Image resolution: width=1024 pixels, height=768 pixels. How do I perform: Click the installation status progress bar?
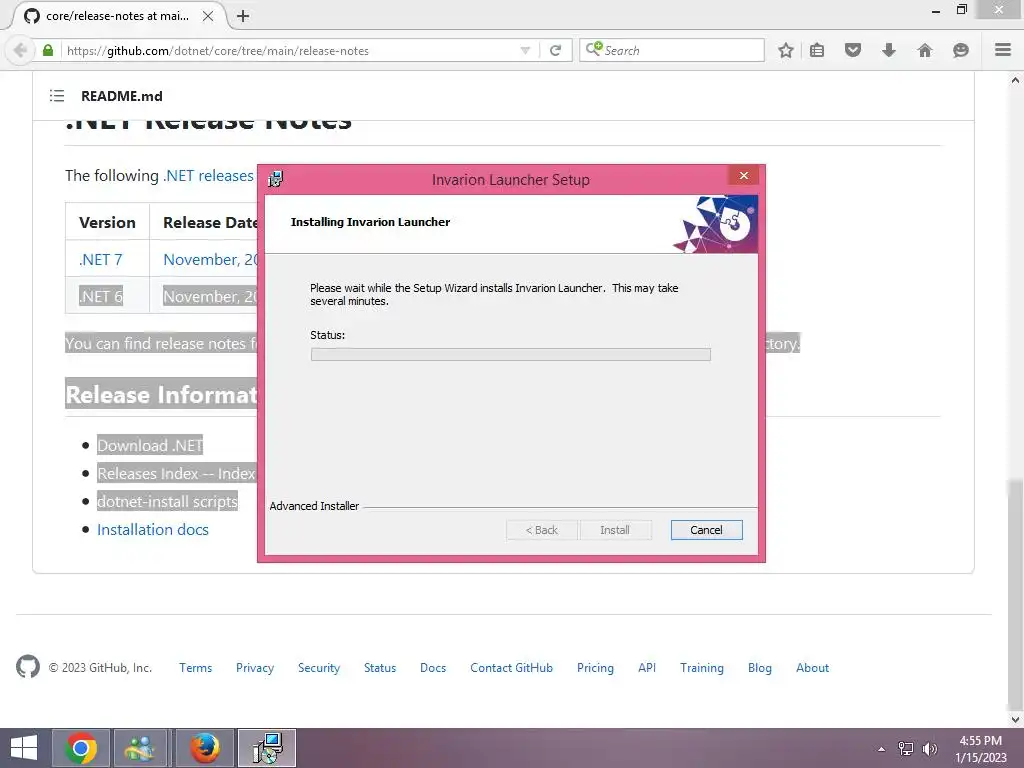point(511,354)
